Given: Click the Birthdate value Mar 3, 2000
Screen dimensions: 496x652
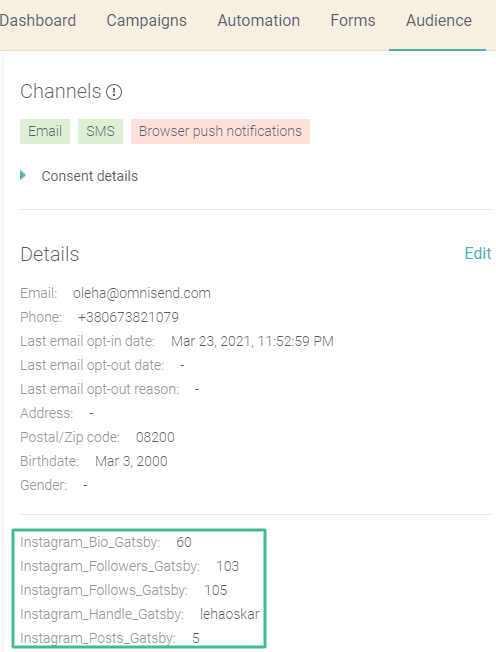Looking at the screenshot, I should [131, 461].
